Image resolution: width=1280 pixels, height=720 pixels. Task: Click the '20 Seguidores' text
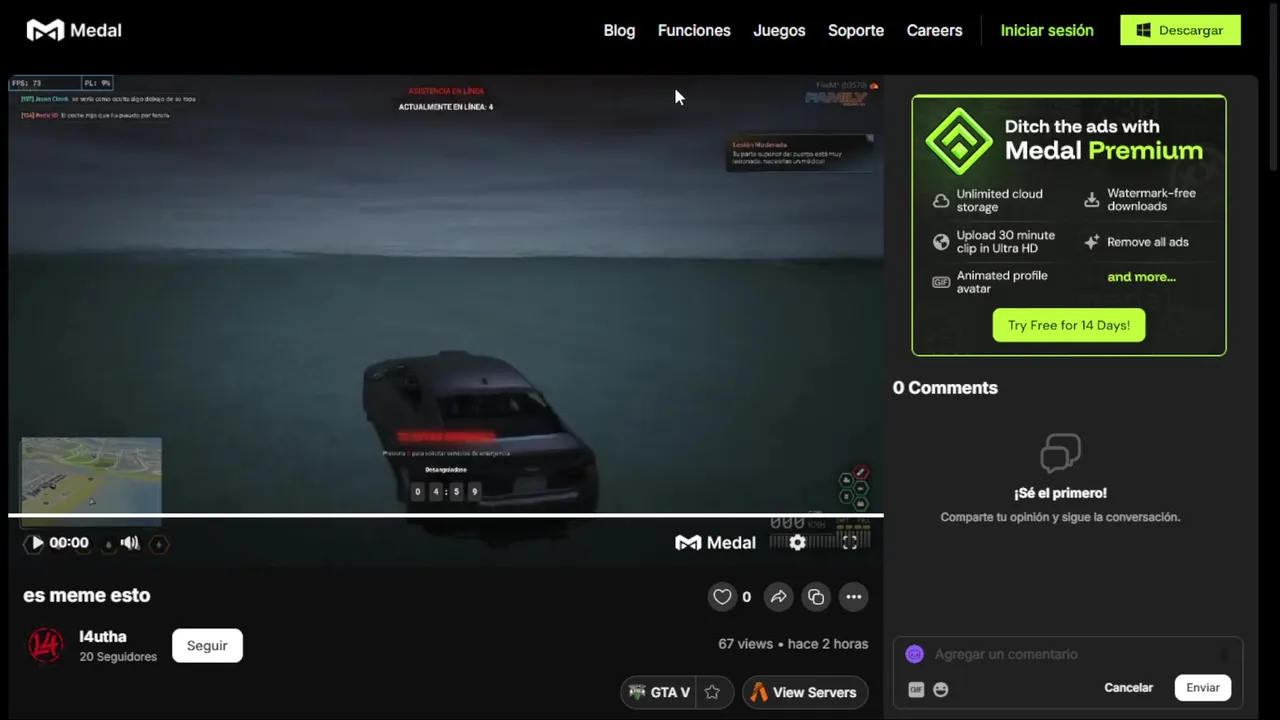[x=118, y=657]
